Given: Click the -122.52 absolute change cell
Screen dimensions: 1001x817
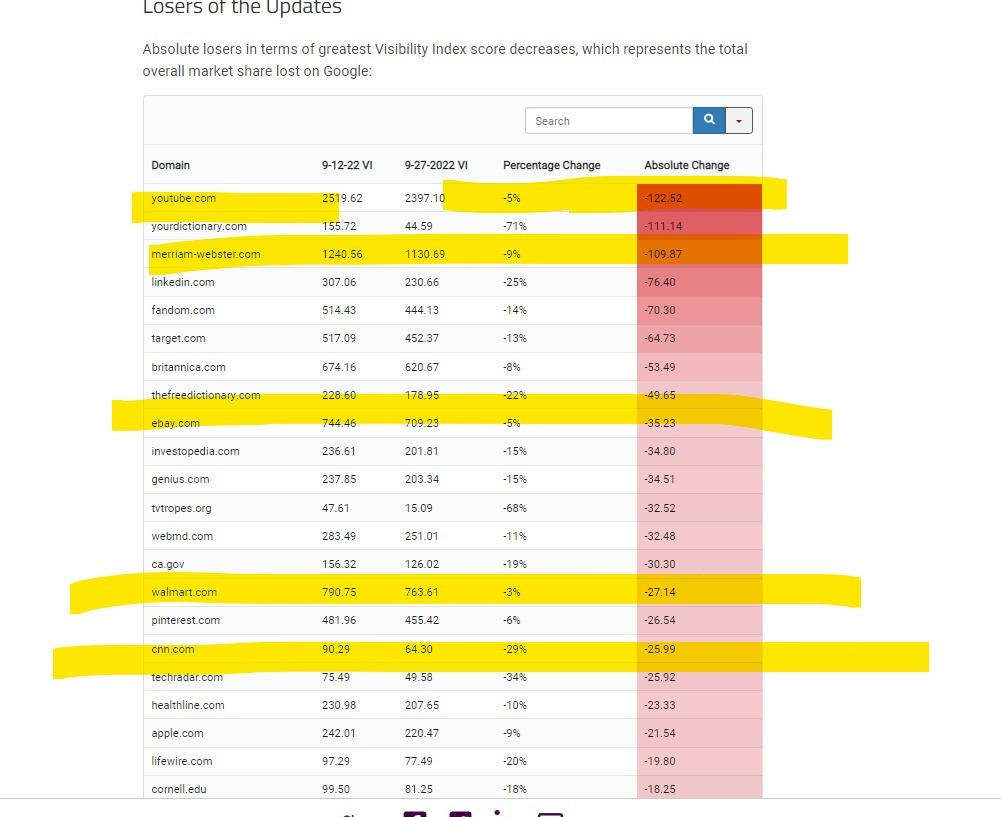Looking at the screenshot, I should (x=700, y=198).
